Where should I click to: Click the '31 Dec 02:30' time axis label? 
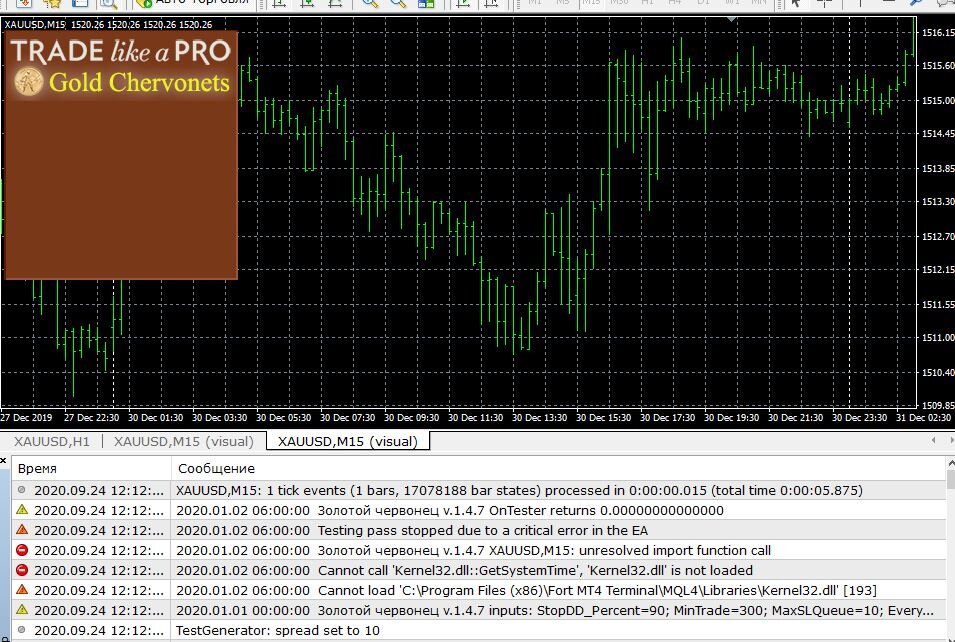click(x=923, y=417)
